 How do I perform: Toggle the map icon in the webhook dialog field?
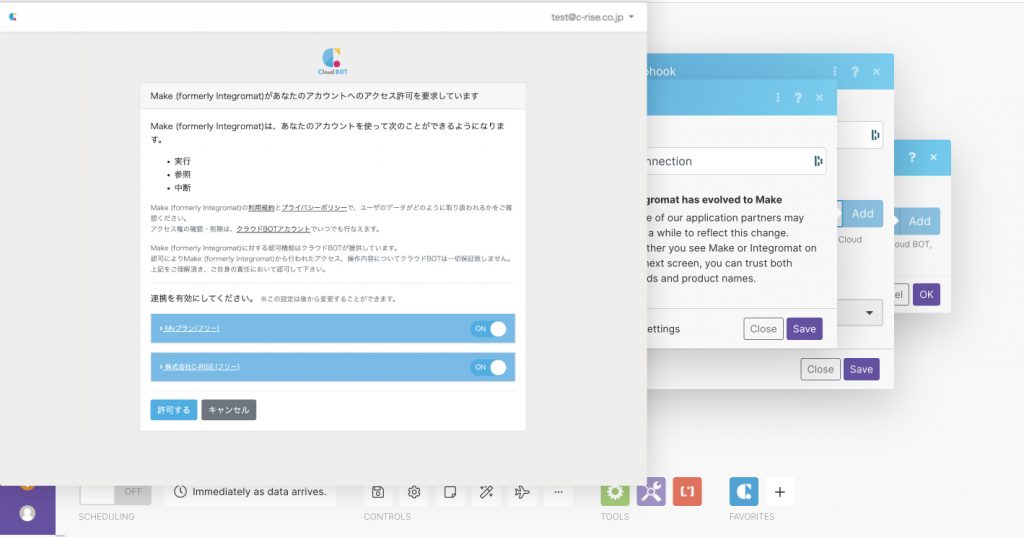[x=875, y=135]
